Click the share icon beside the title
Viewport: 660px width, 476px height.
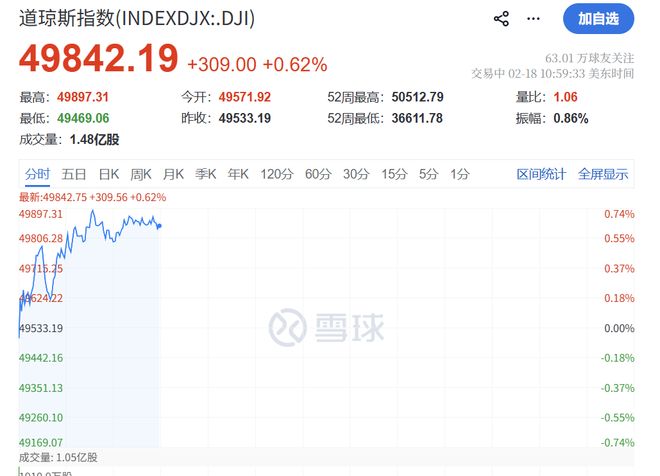pyautogui.click(x=502, y=19)
